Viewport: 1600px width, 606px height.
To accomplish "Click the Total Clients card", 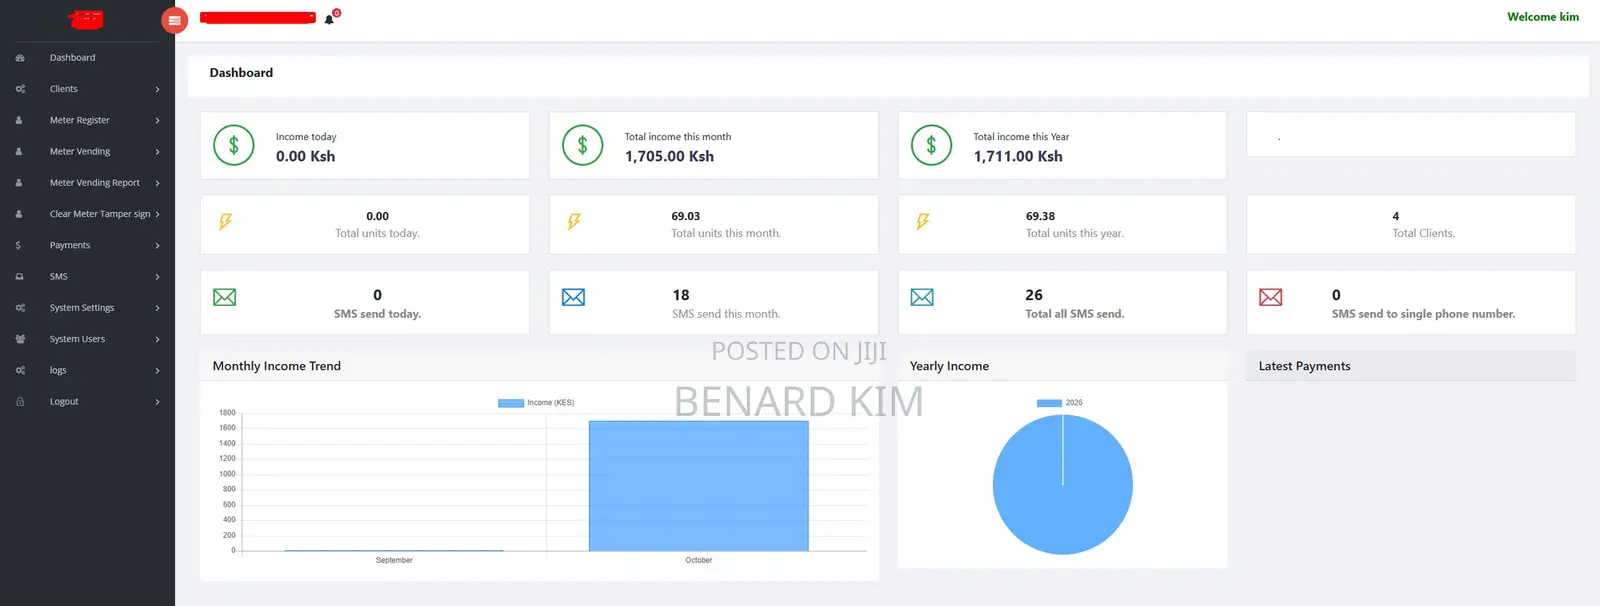I will pos(1410,224).
